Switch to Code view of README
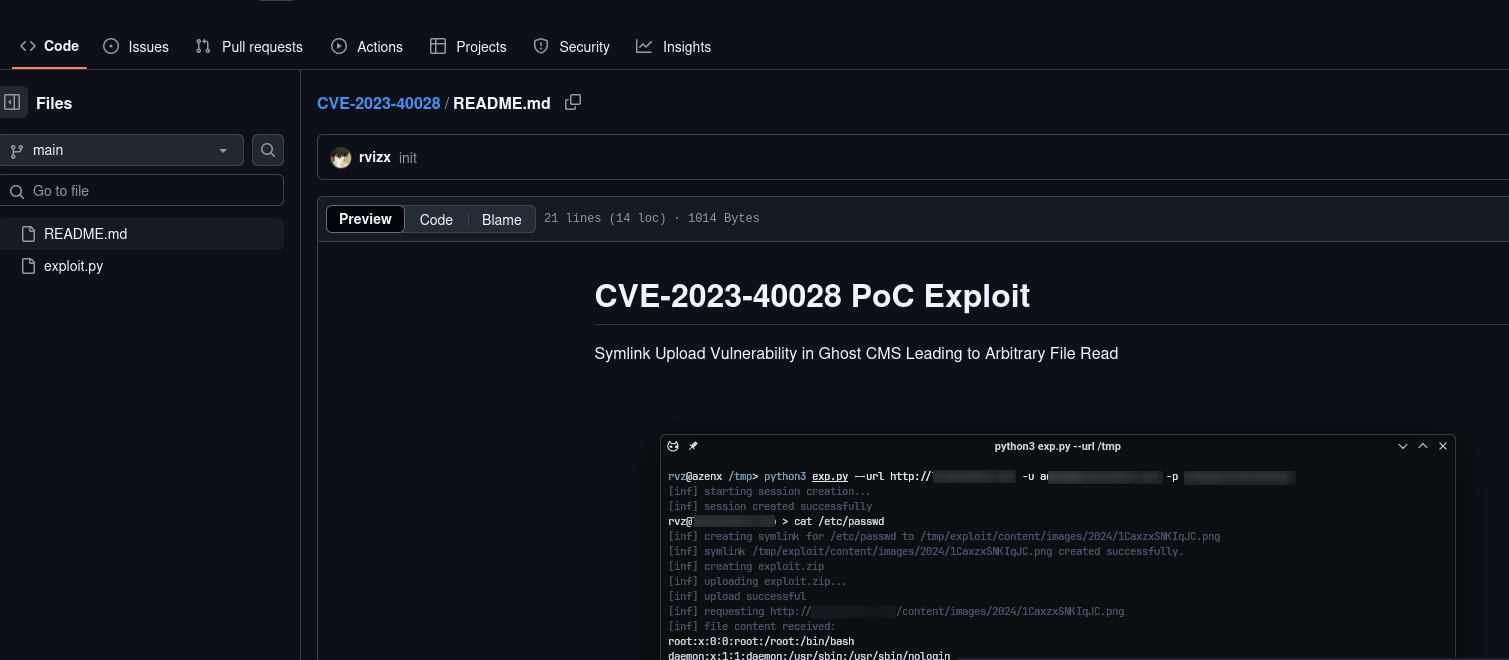1509x660 pixels. (x=436, y=219)
